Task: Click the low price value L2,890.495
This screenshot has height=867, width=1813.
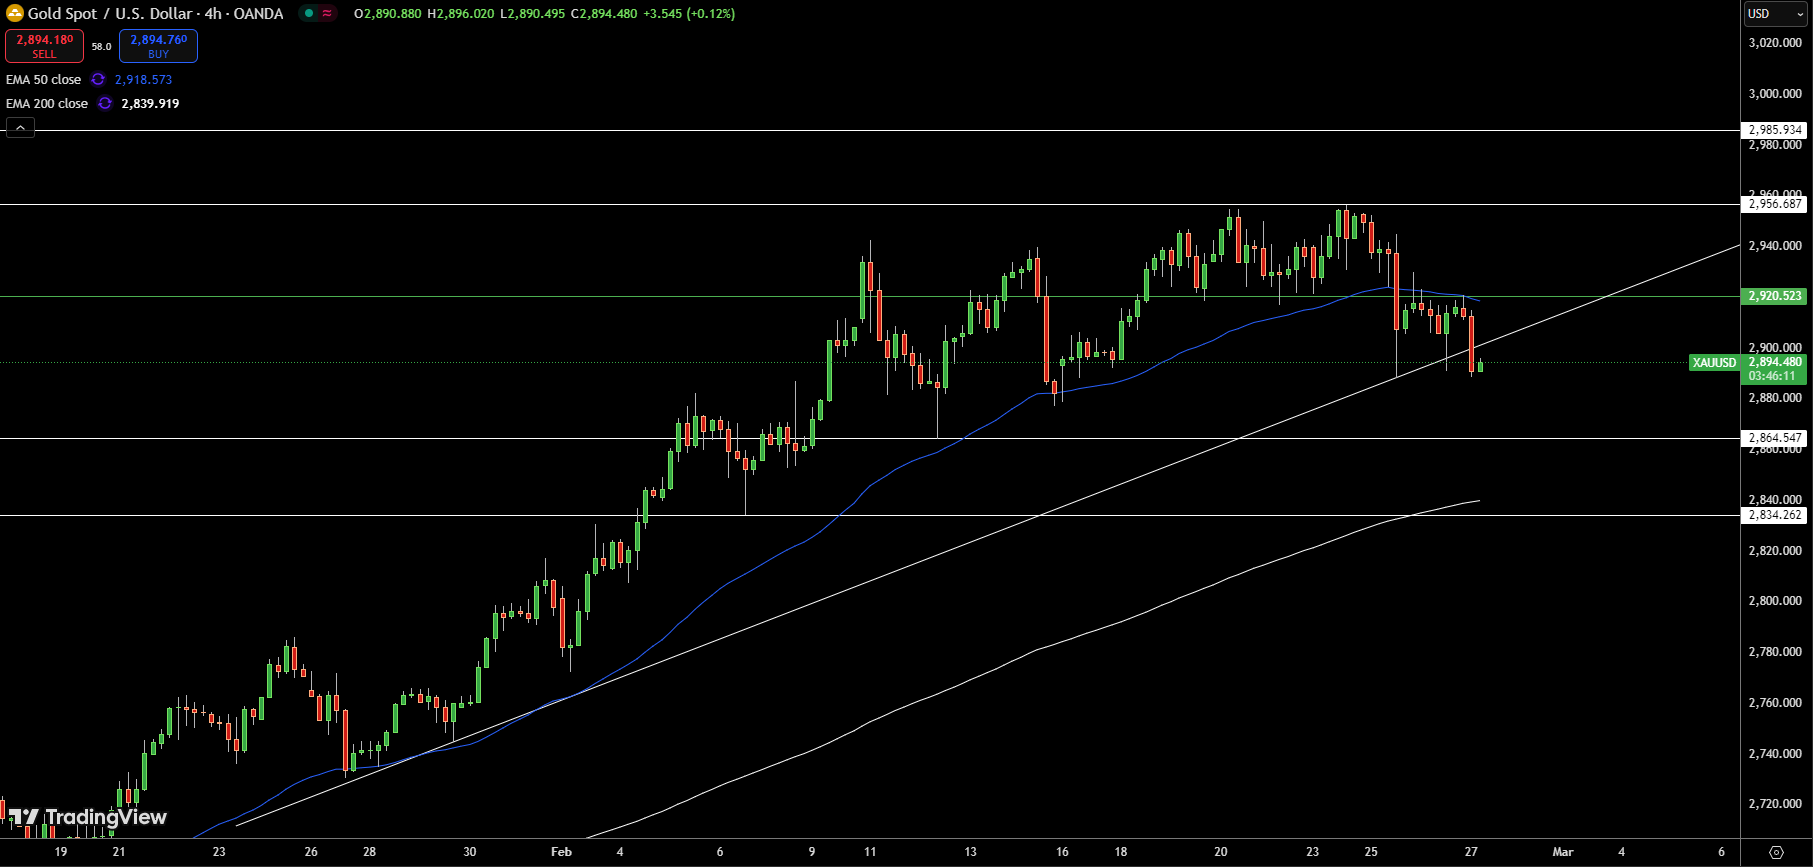Action: (532, 14)
